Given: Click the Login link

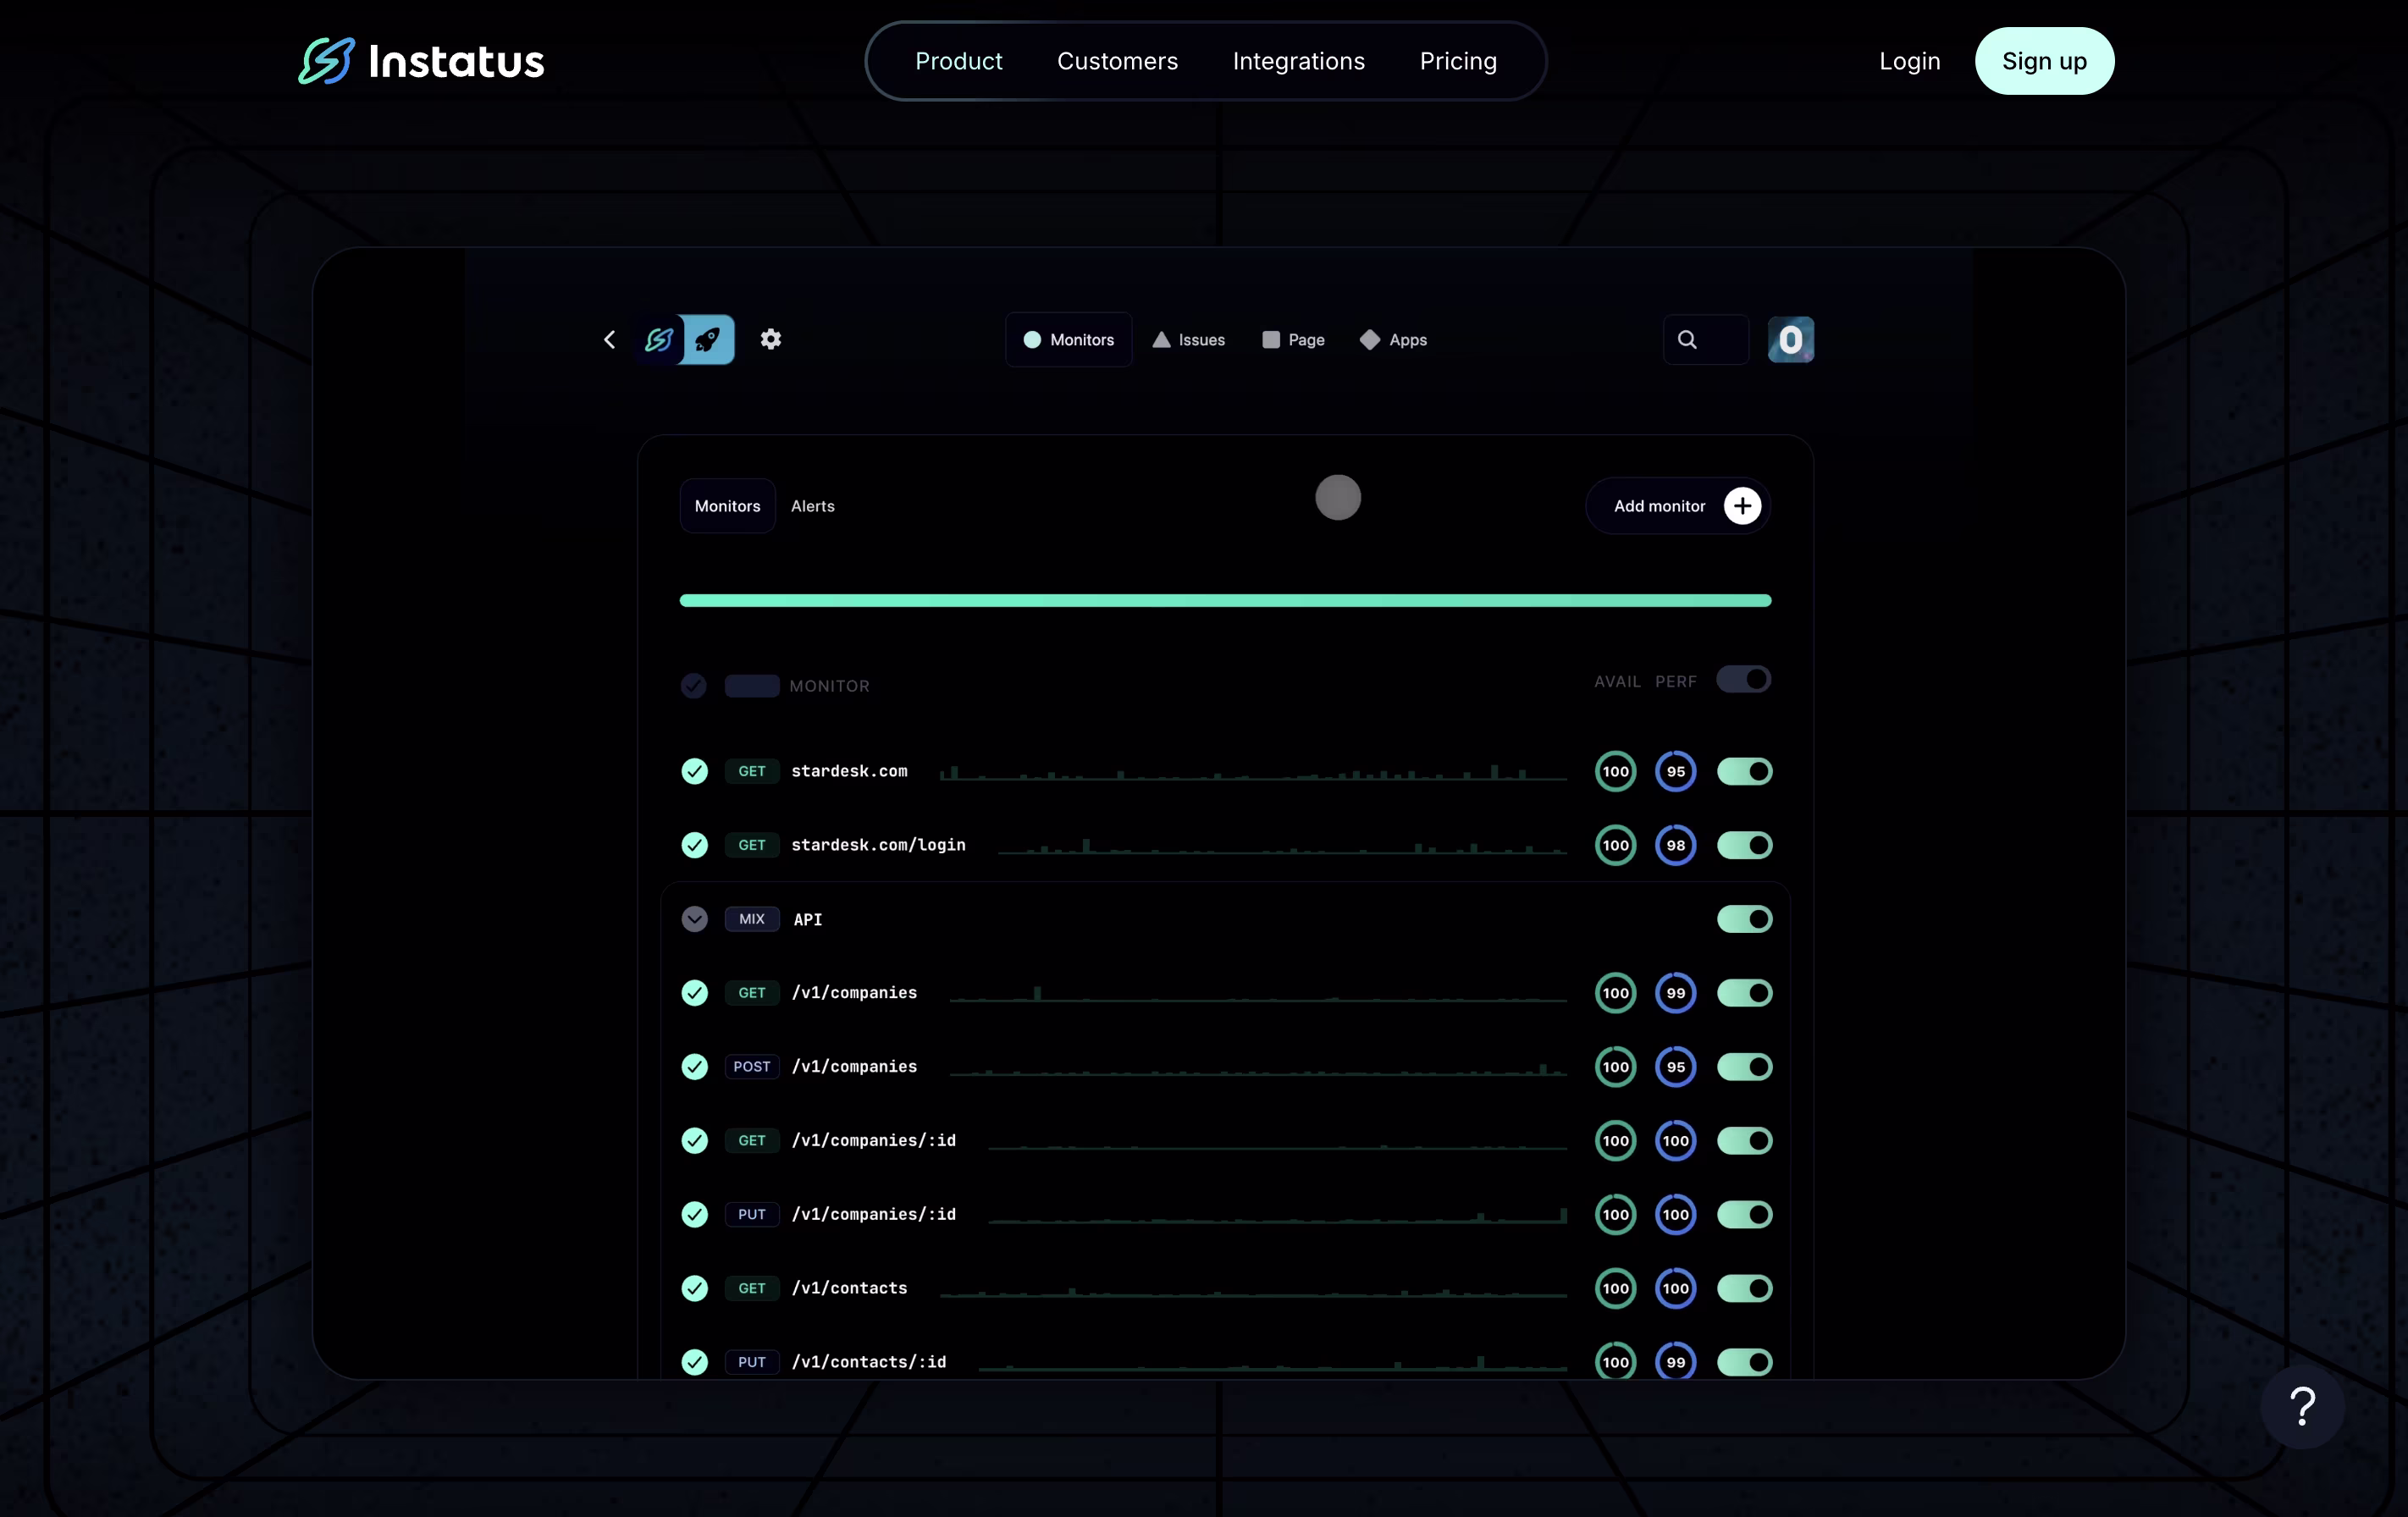Looking at the screenshot, I should click(1909, 61).
